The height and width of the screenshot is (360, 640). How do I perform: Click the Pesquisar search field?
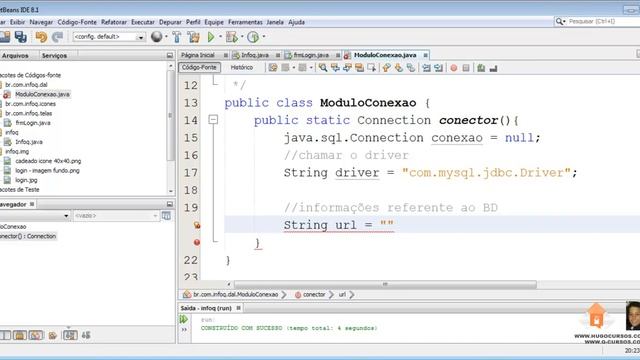pyautogui.click(x=602, y=21)
